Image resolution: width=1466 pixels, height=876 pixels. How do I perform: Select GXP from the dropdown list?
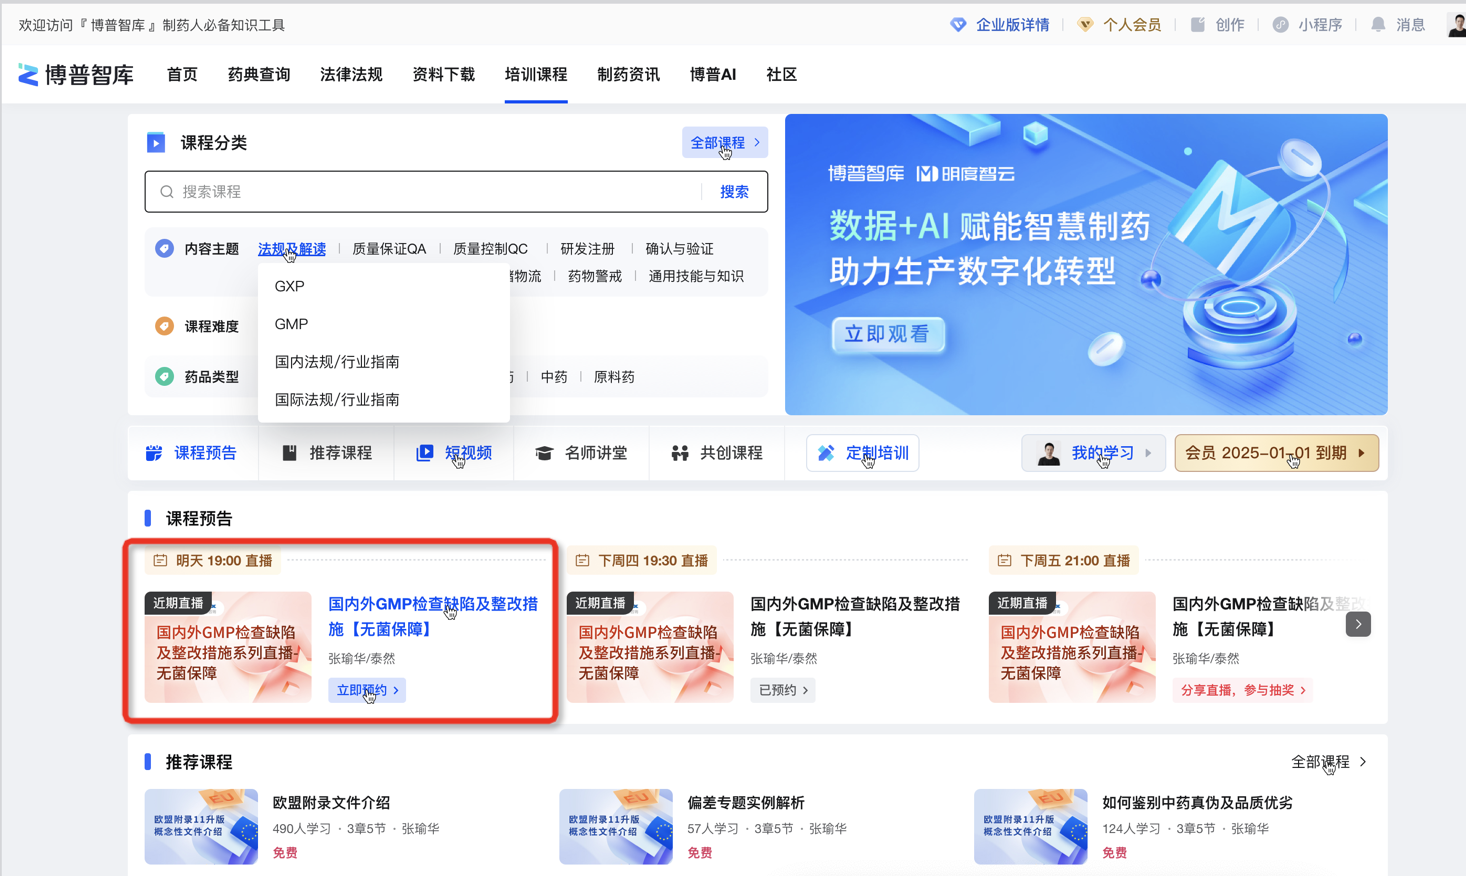click(384, 286)
